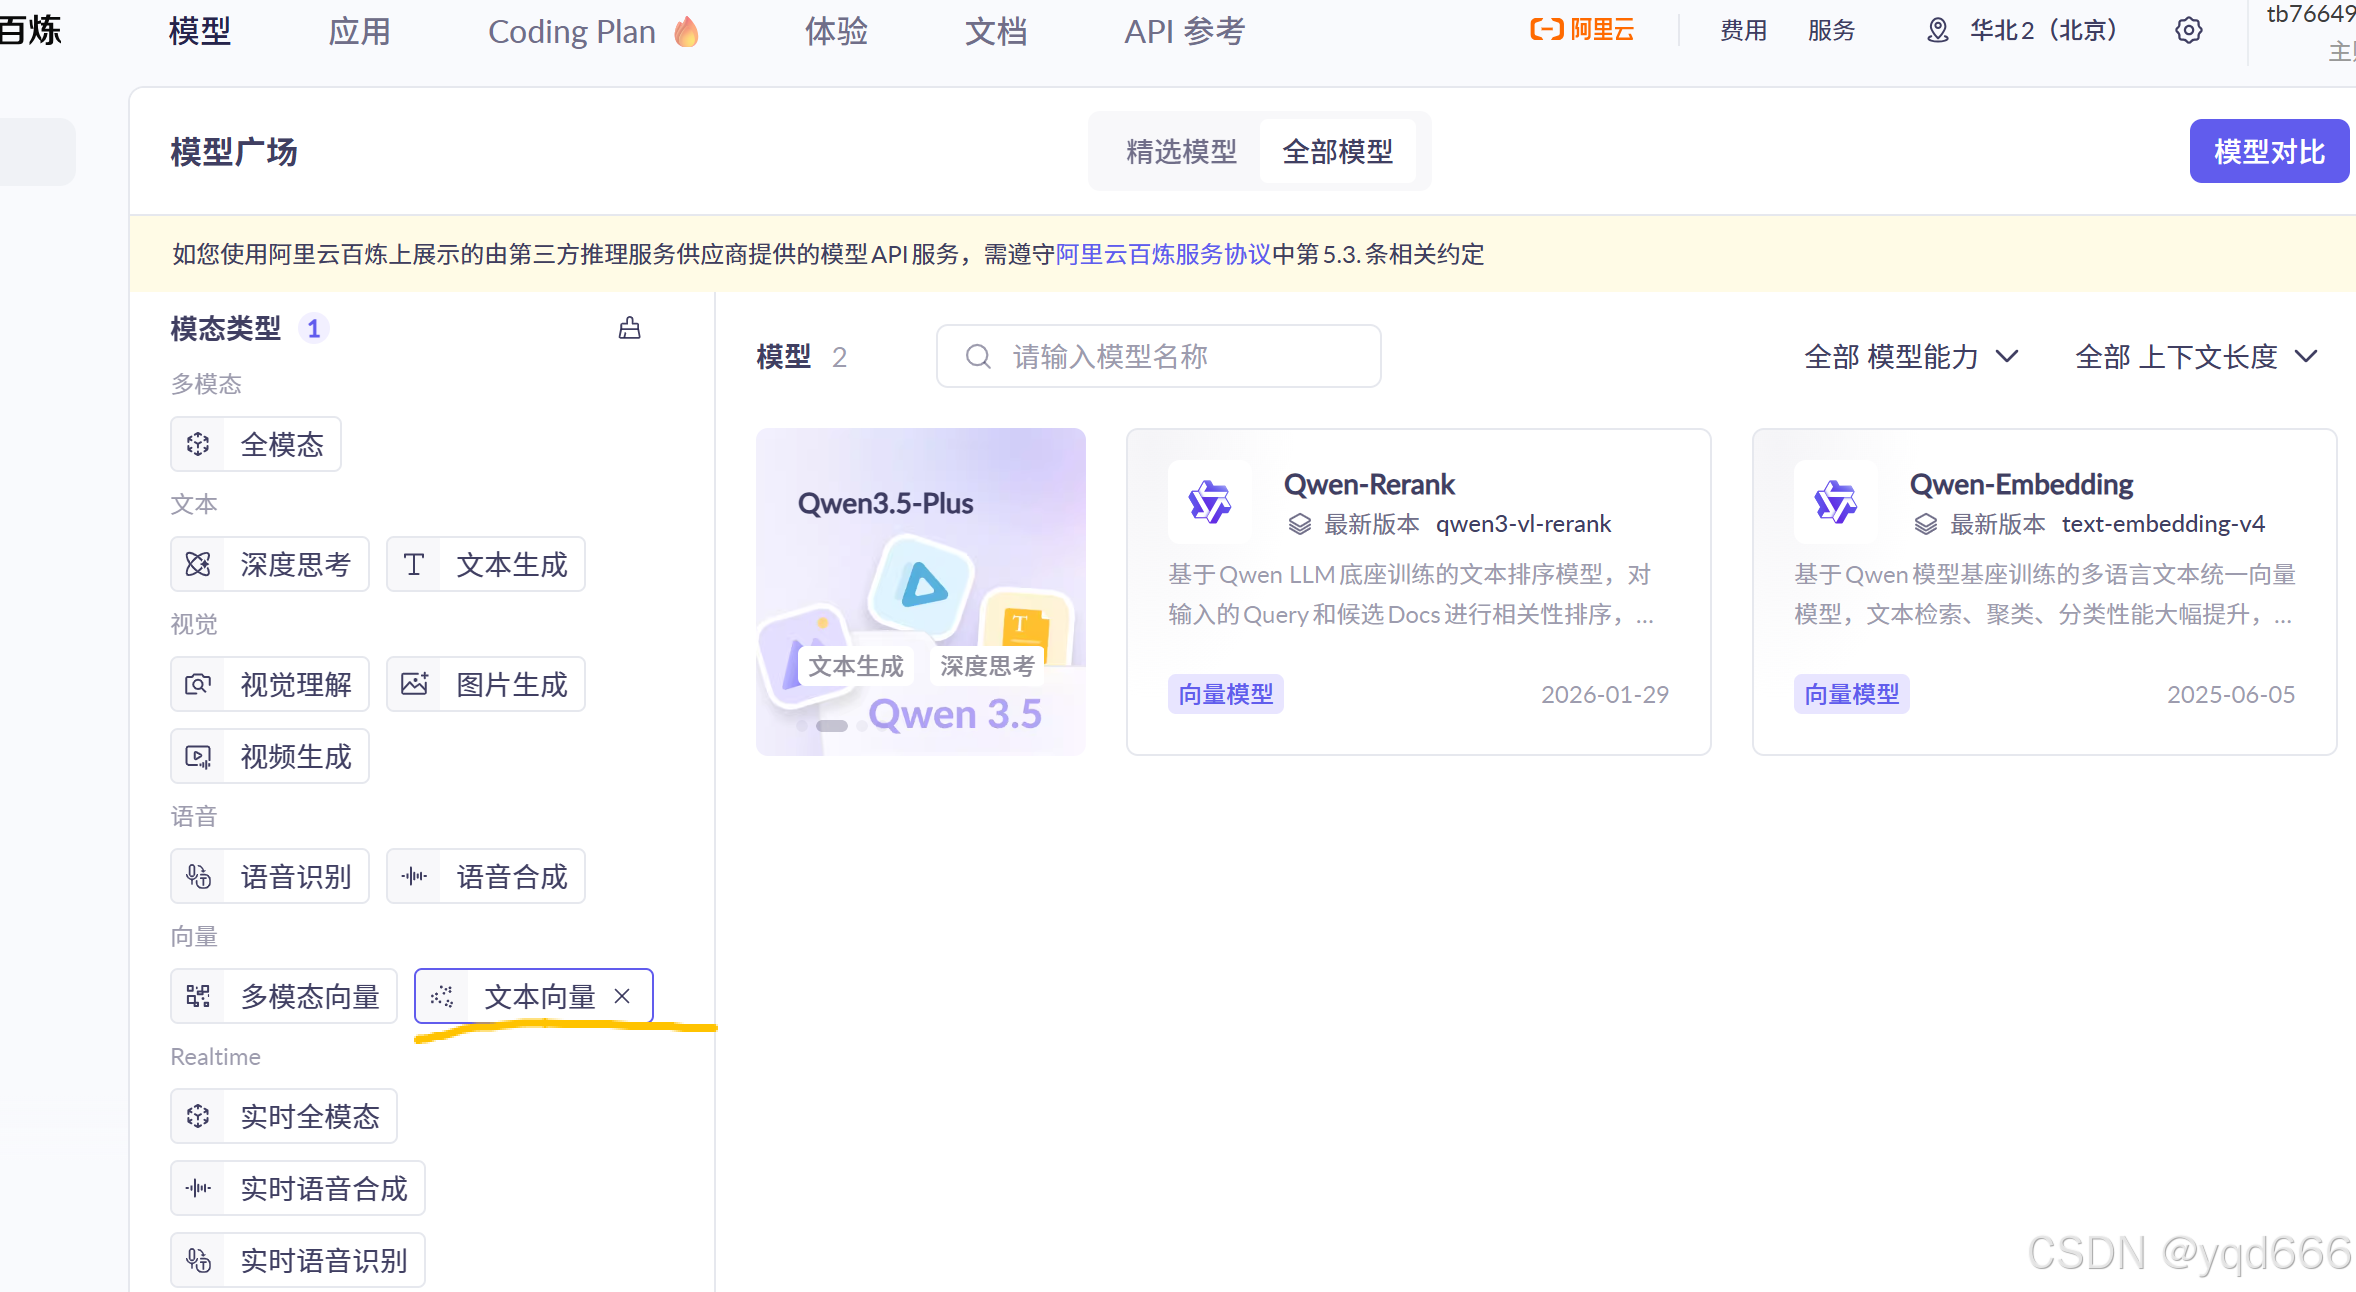This screenshot has height=1292, width=2356.
Task: Click the 实时全模态 icon
Action: click(198, 1116)
